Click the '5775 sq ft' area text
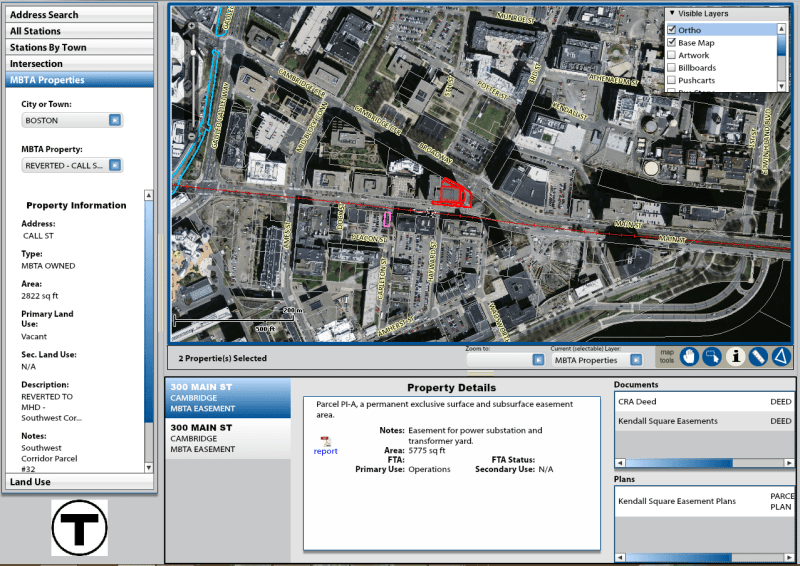Viewport: 800px width, 566px height. click(427, 450)
